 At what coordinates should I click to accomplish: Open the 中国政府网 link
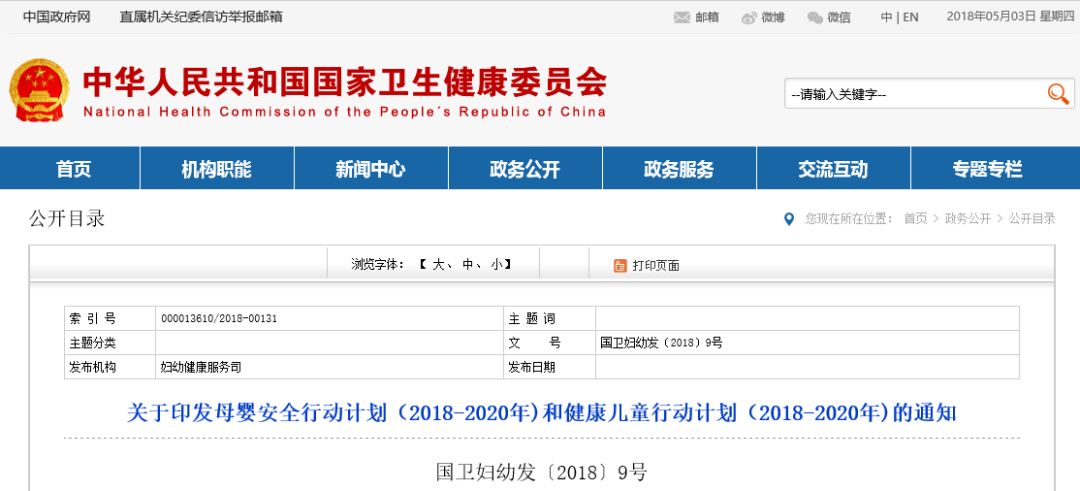pos(57,17)
